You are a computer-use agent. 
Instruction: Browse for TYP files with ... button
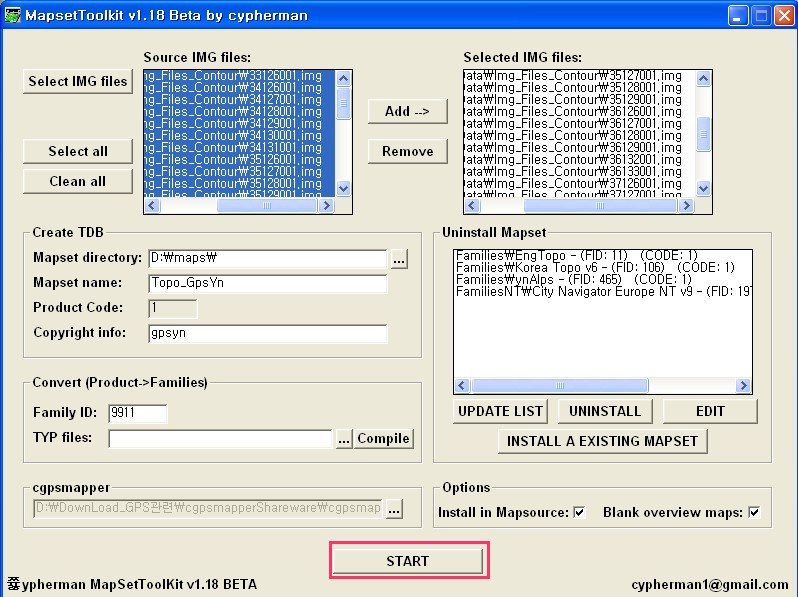coord(344,439)
